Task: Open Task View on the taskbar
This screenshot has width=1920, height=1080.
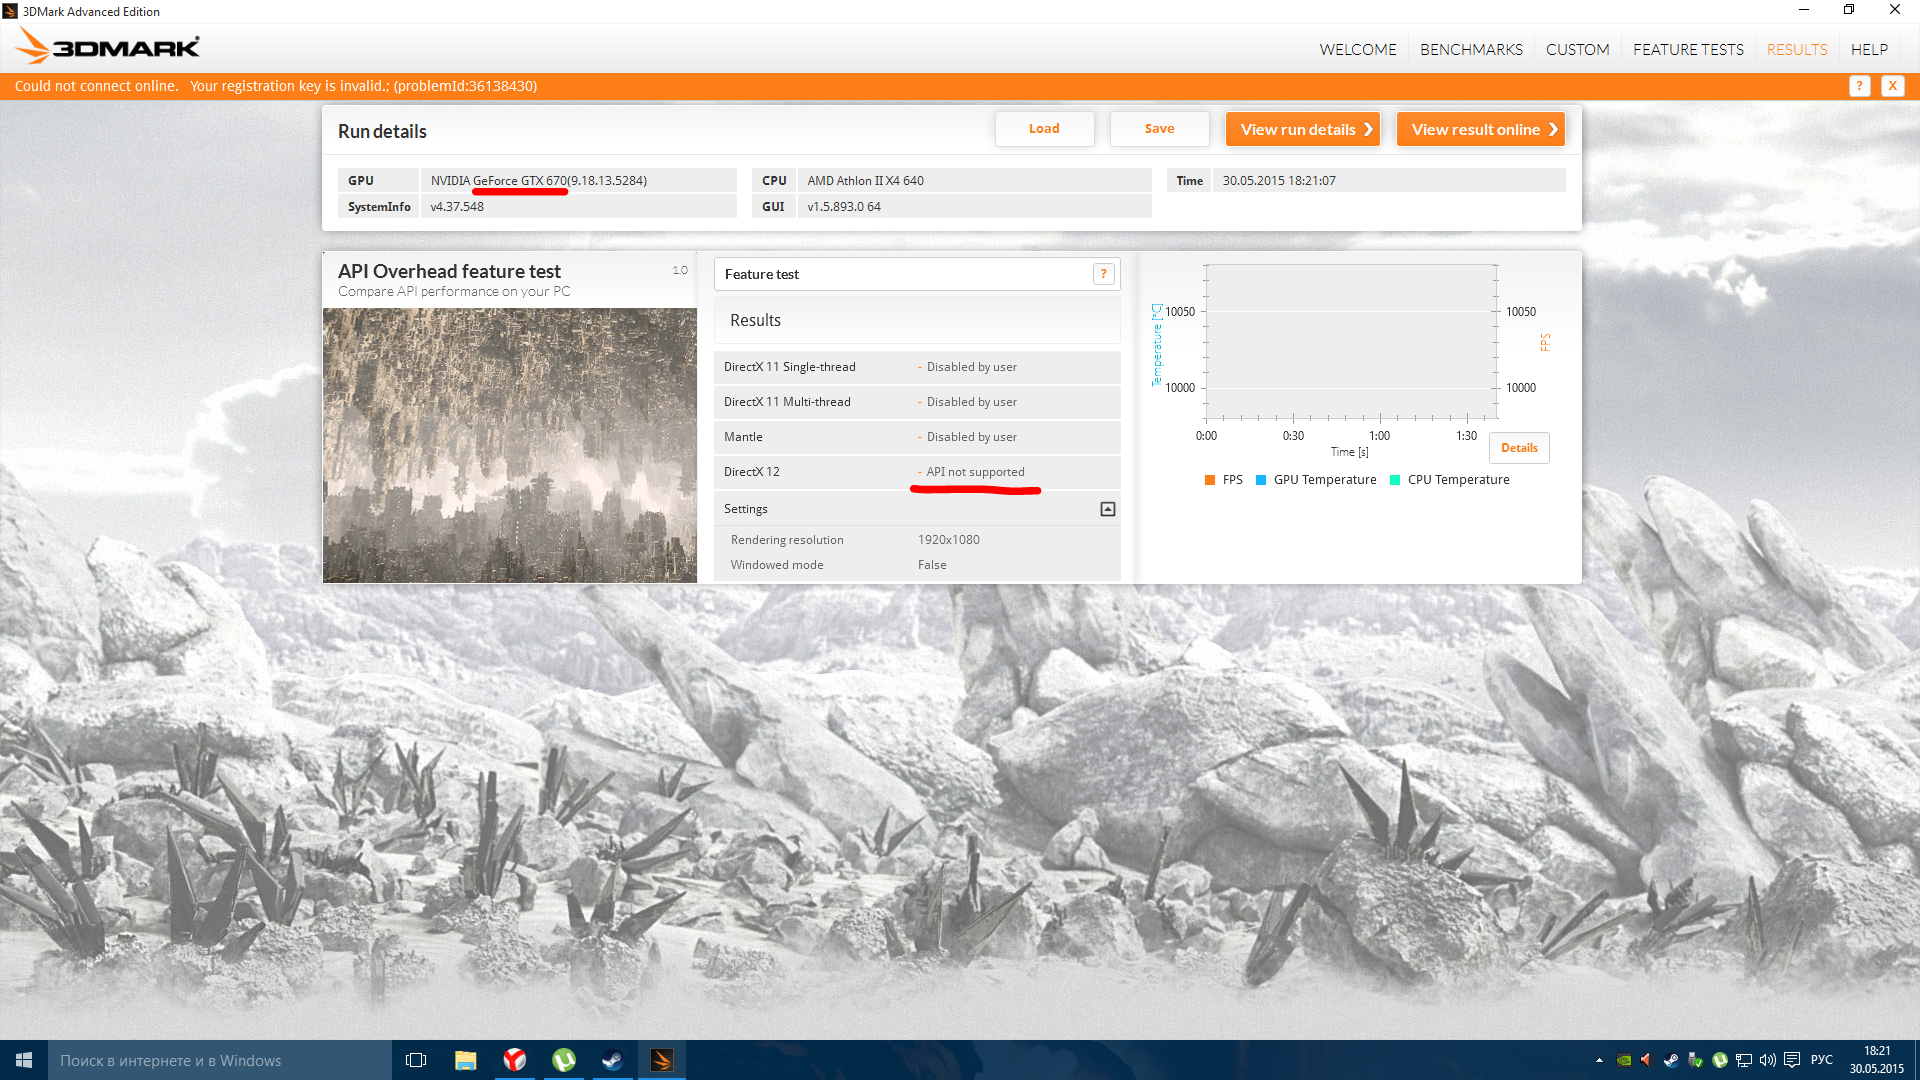Action: click(x=416, y=1060)
